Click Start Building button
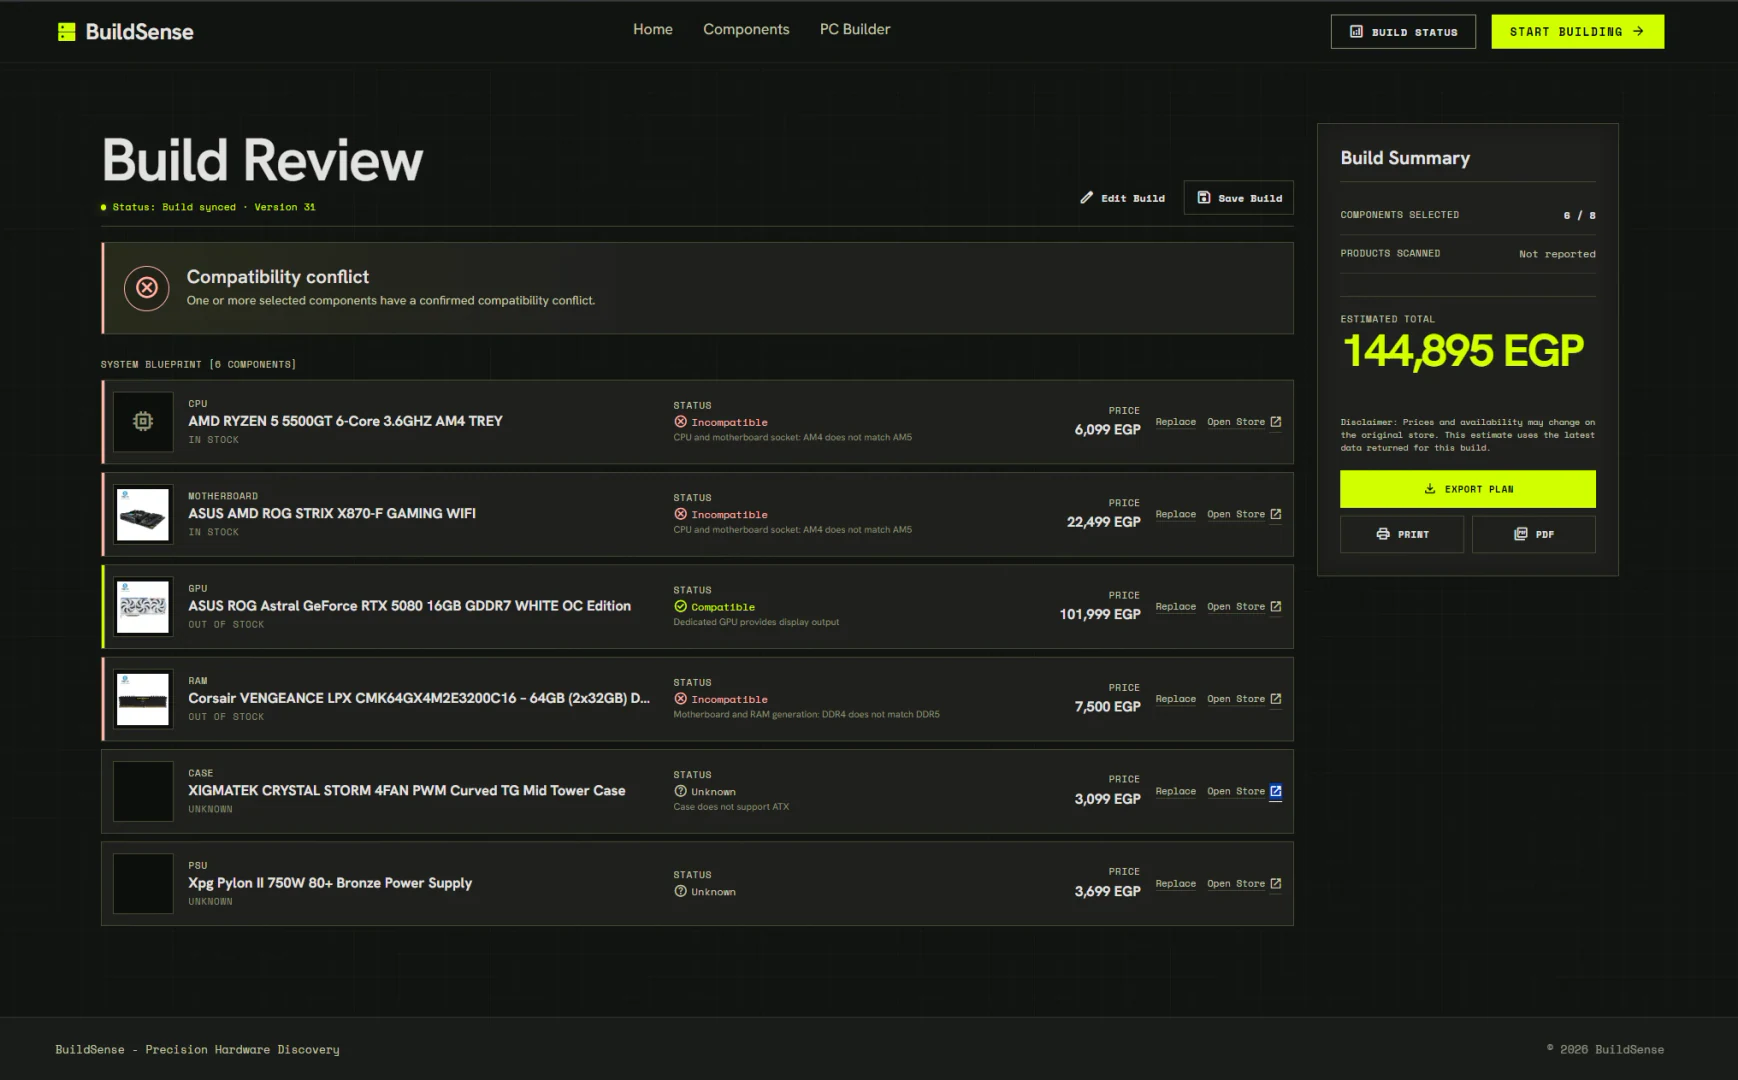The height and width of the screenshot is (1080, 1738). pos(1577,32)
